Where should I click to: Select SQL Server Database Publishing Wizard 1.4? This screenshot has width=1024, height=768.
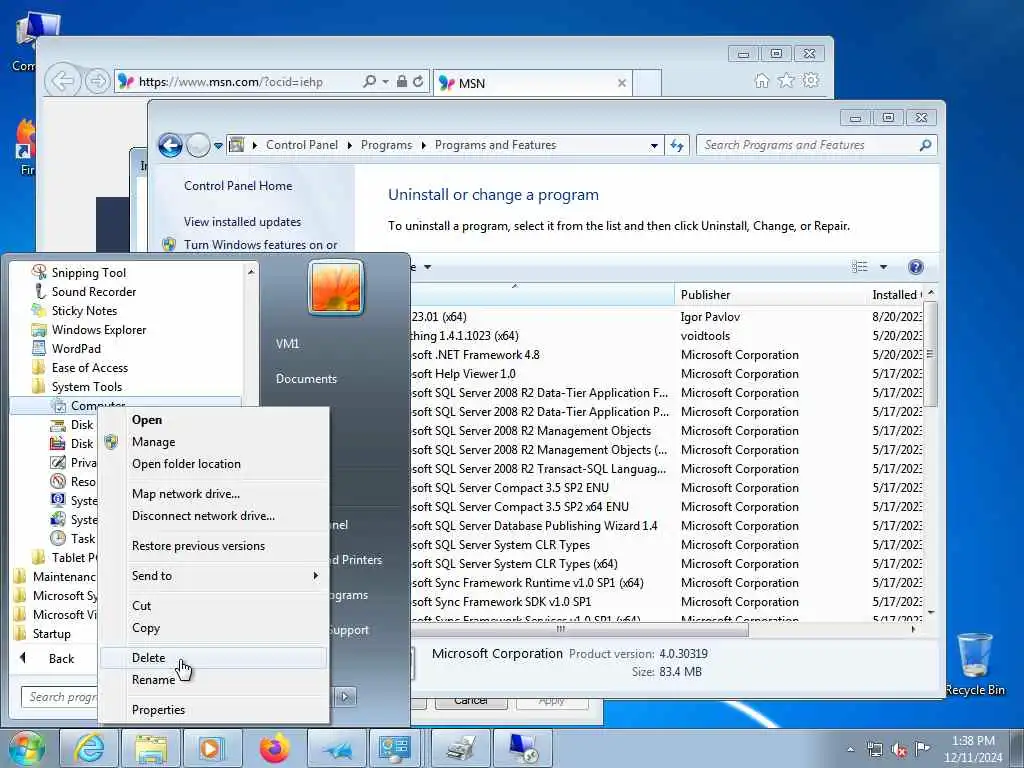point(666,526)
